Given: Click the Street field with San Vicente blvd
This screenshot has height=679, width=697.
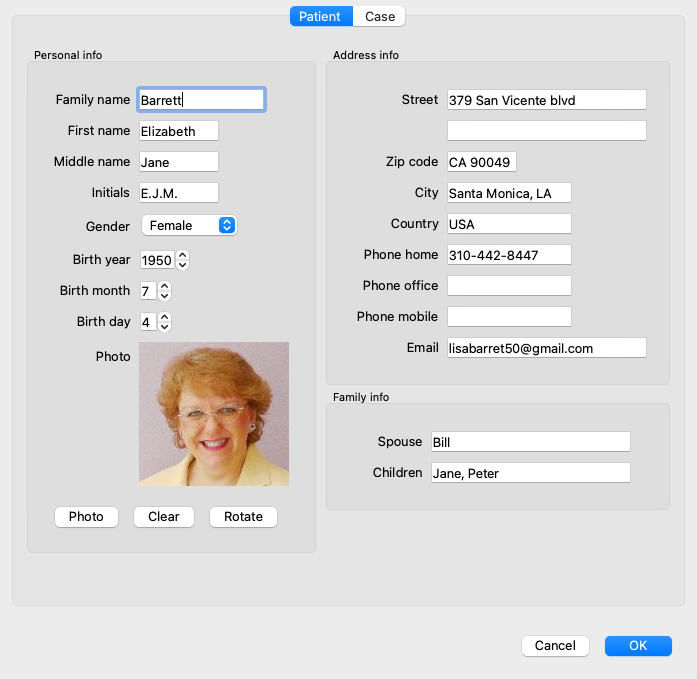Looking at the screenshot, I should point(547,100).
